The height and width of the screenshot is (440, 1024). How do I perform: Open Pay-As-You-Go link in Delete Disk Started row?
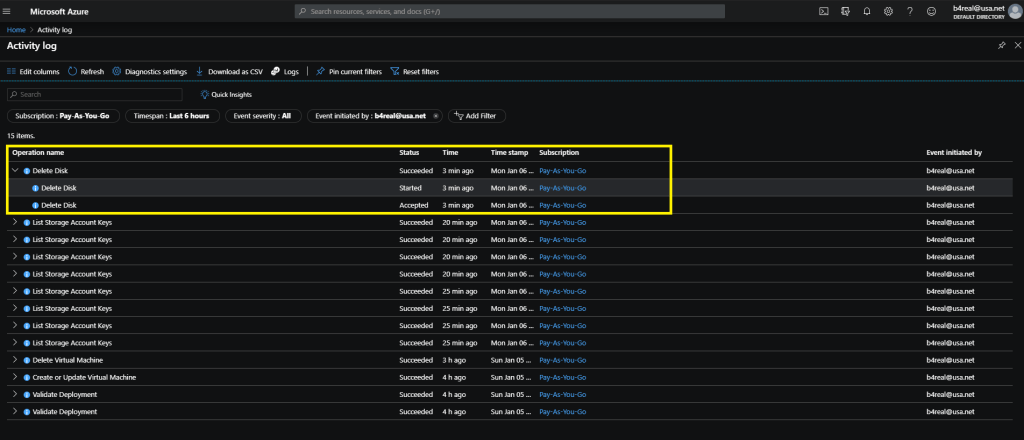click(x=562, y=188)
